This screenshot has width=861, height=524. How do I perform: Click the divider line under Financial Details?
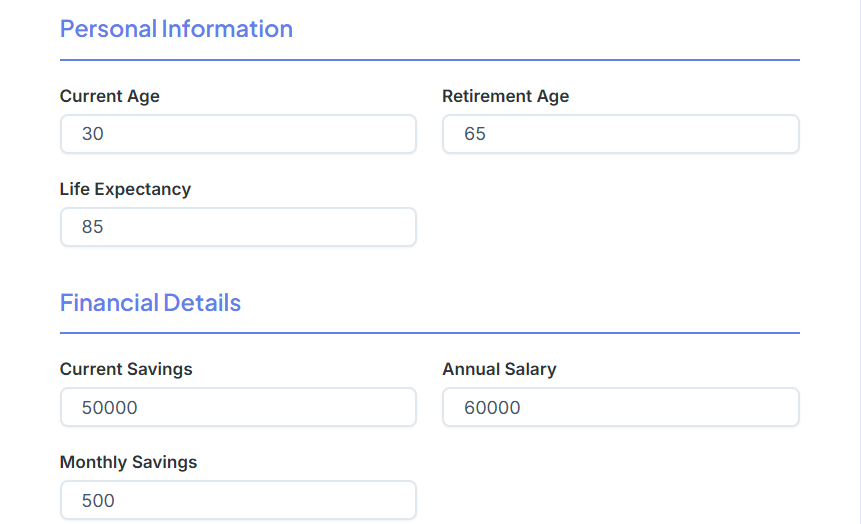click(430, 332)
